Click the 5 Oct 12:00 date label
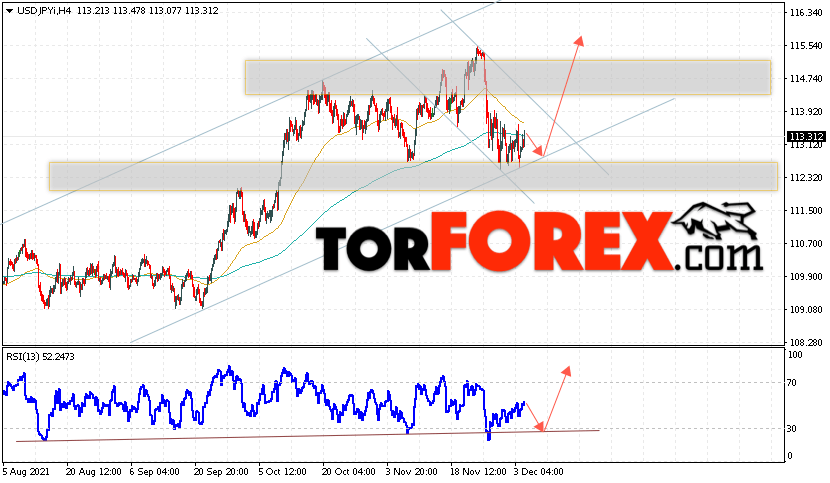The height and width of the screenshot is (483, 830). click(x=283, y=471)
